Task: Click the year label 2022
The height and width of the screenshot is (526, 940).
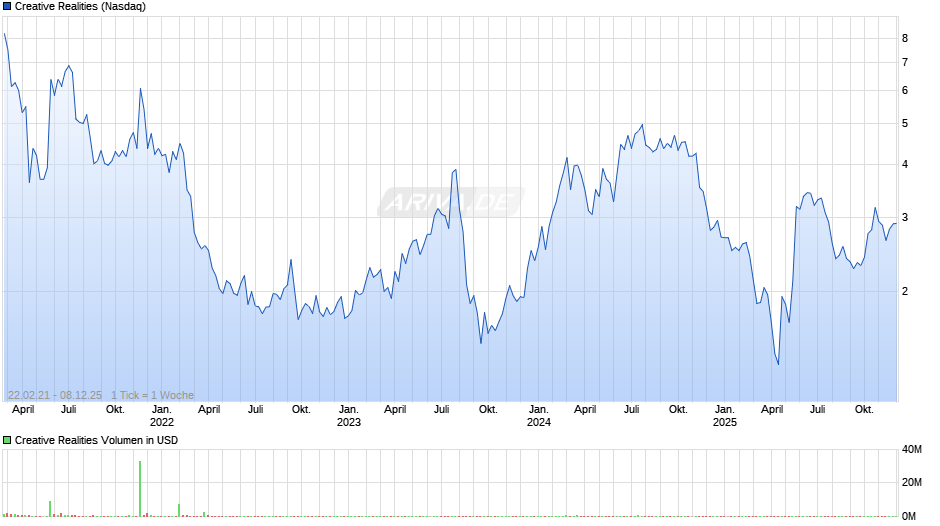Action: (162, 422)
